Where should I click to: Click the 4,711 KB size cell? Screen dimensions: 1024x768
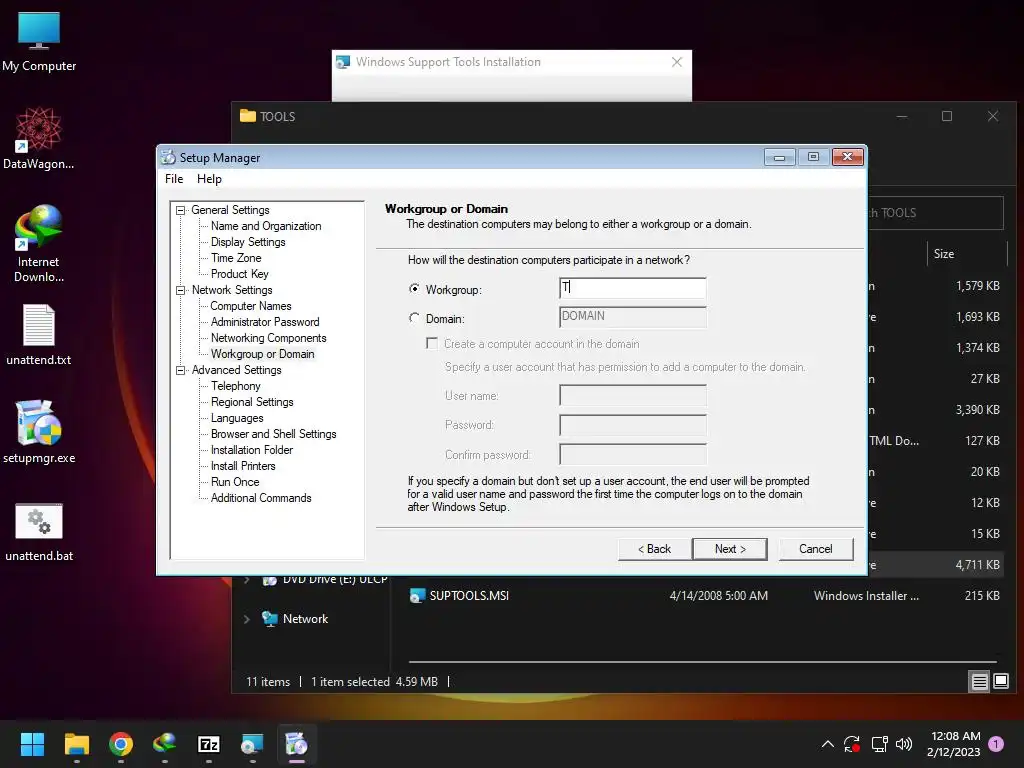[x=978, y=565]
